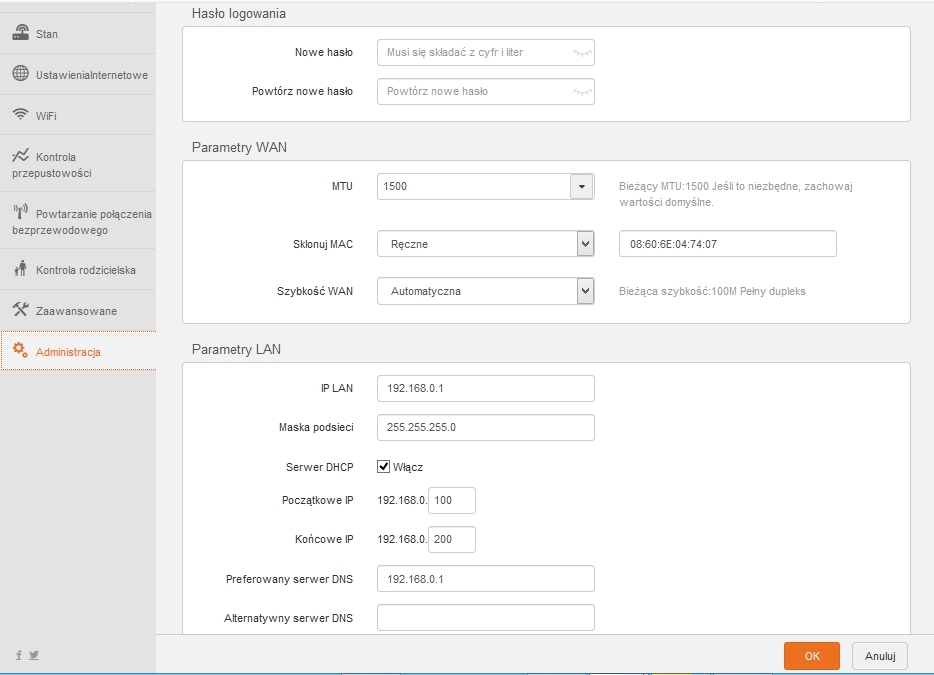
Task: Expand the Sklonuj MAC dropdown
Action: (x=586, y=244)
